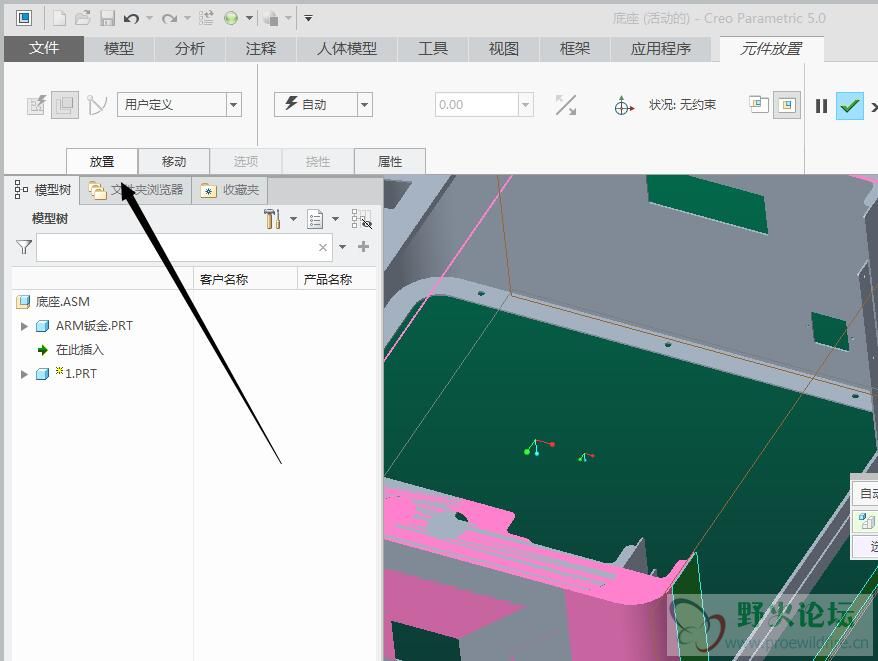The height and width of the screenshot is (661, 878).
Task: Expand the ARM钣金.PRT tree node
Action: (x=24, y=326)
